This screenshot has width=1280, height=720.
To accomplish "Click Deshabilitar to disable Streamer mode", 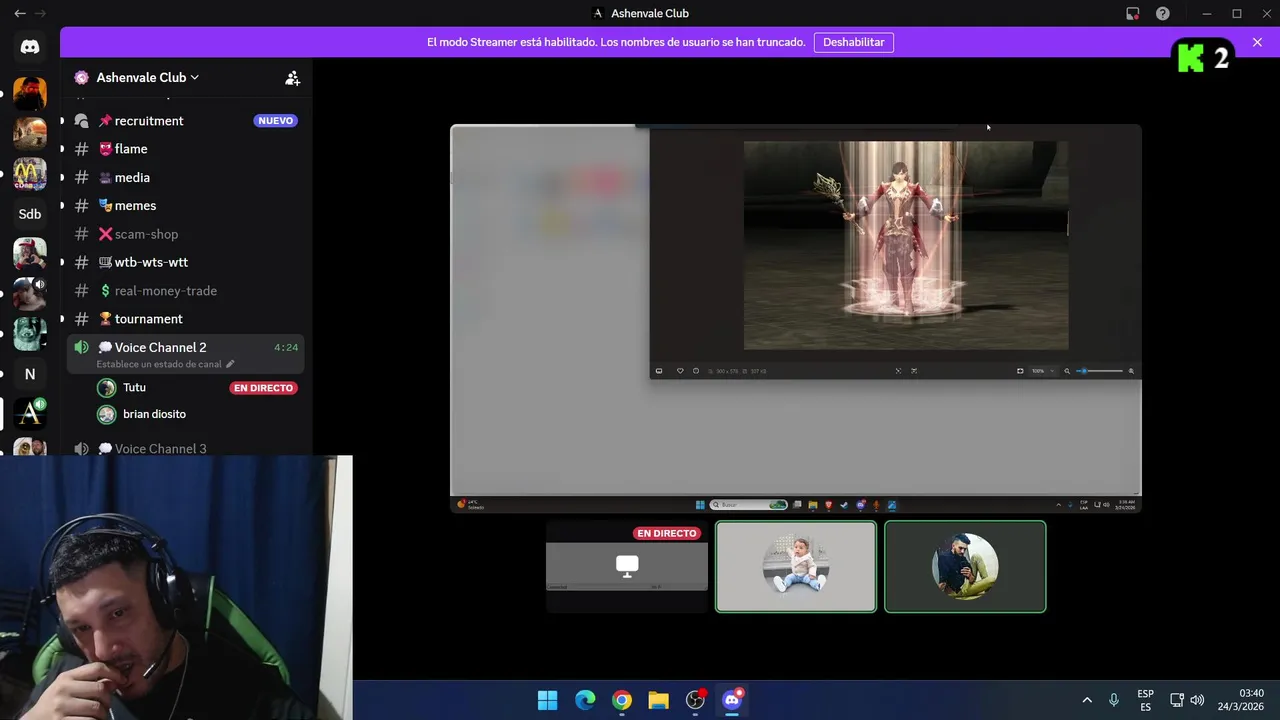I will (x=853, y=42).
